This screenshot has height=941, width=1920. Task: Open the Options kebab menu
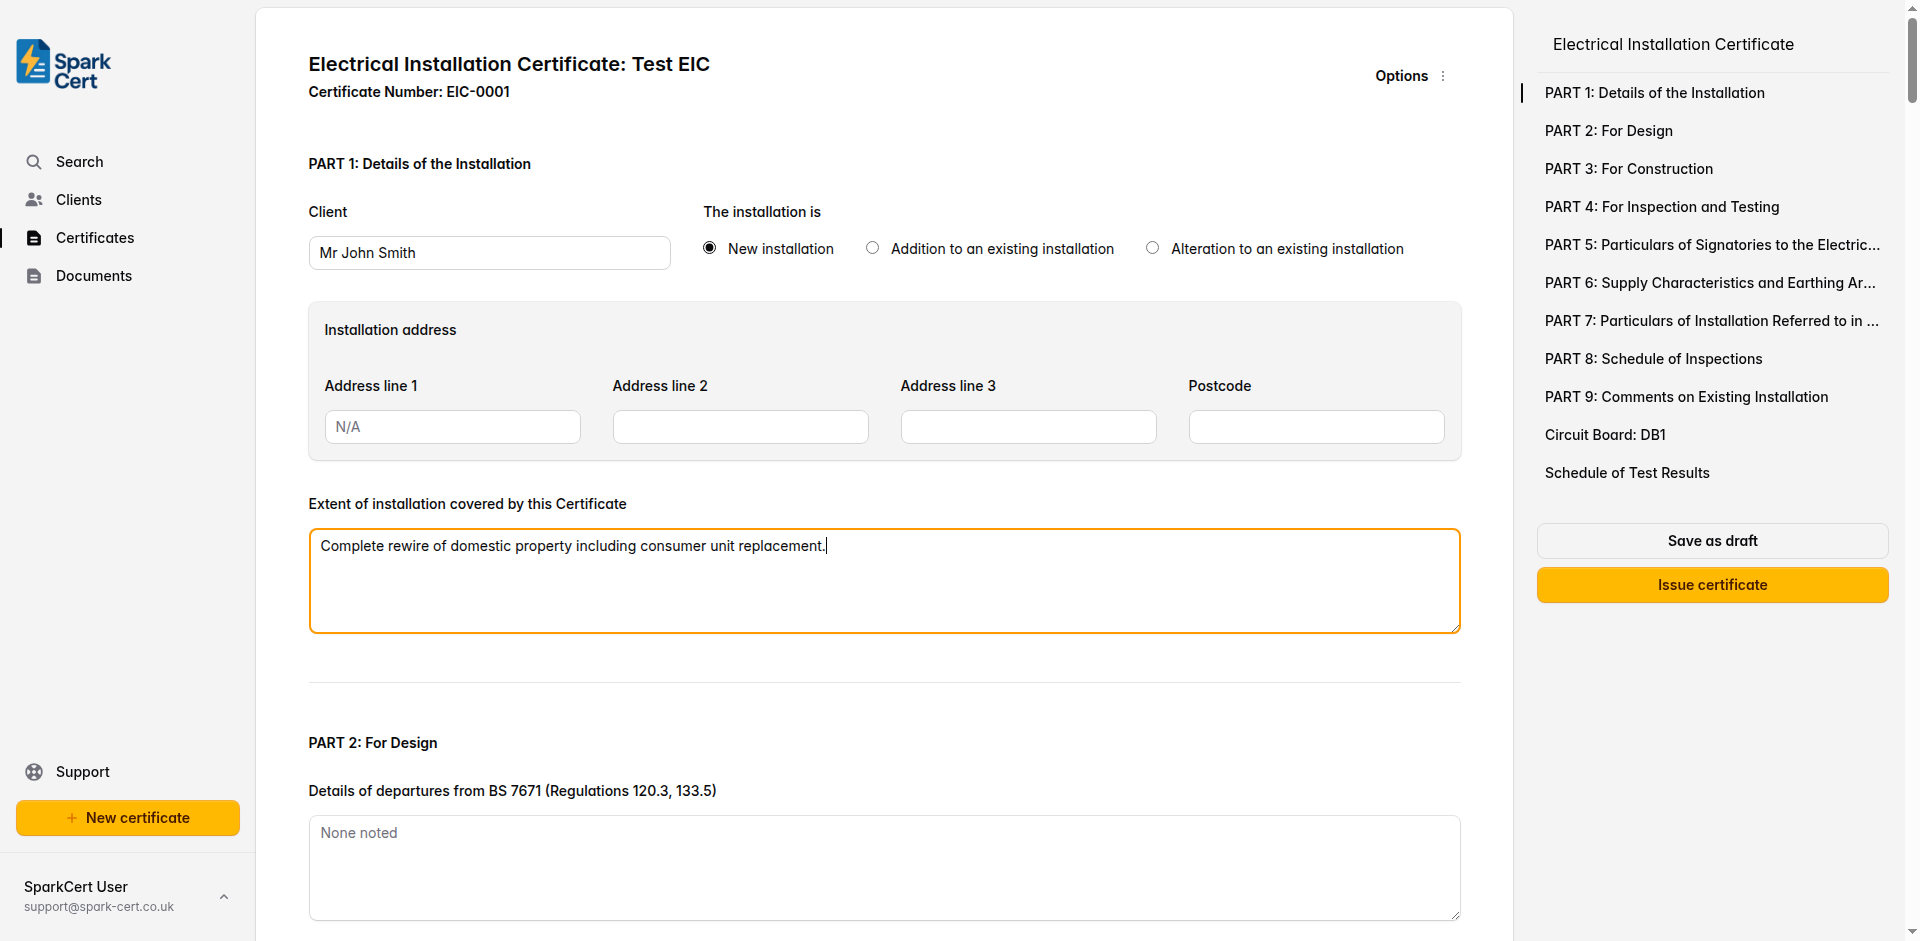click(x=1444, y=76)
